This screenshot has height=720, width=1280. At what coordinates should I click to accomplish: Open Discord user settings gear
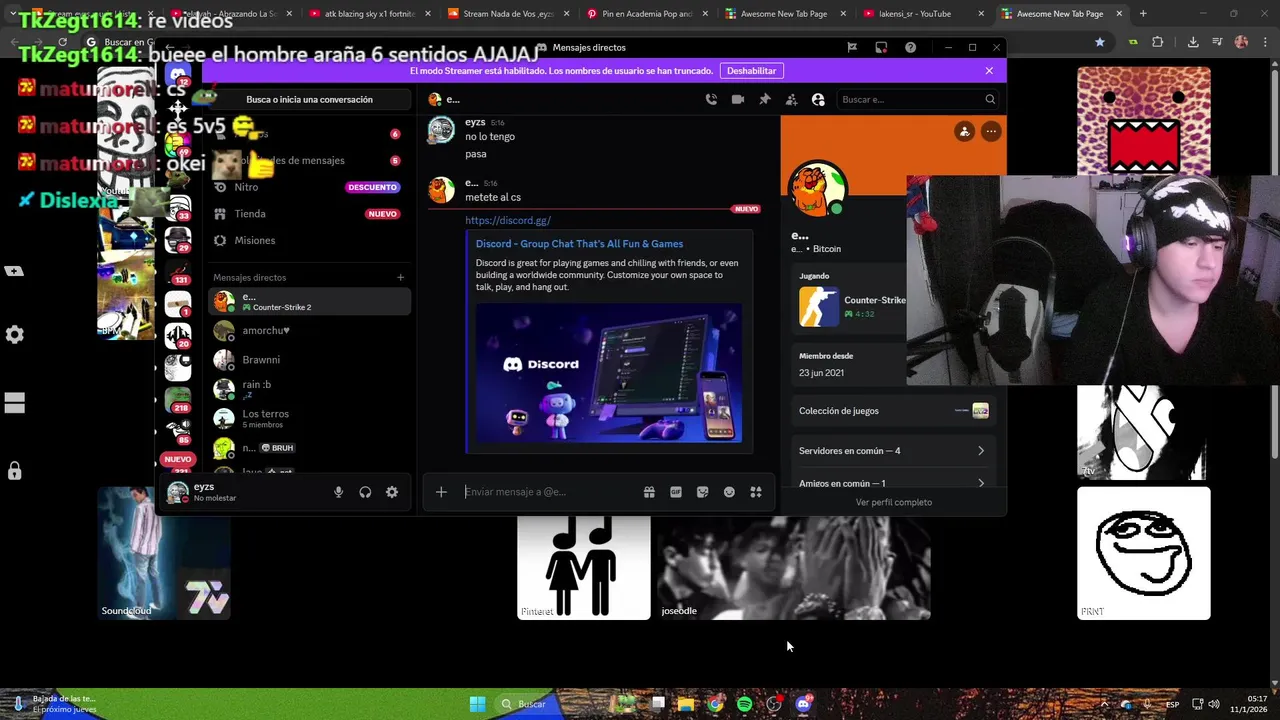[x=392, y=492]
